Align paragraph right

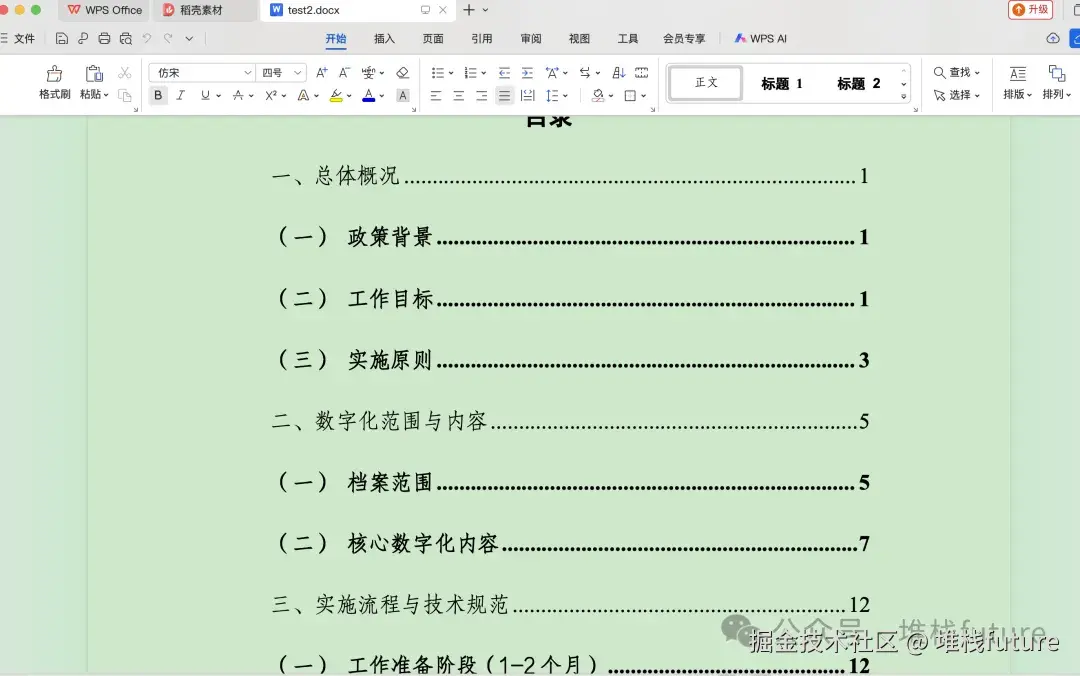click(481, 96)
